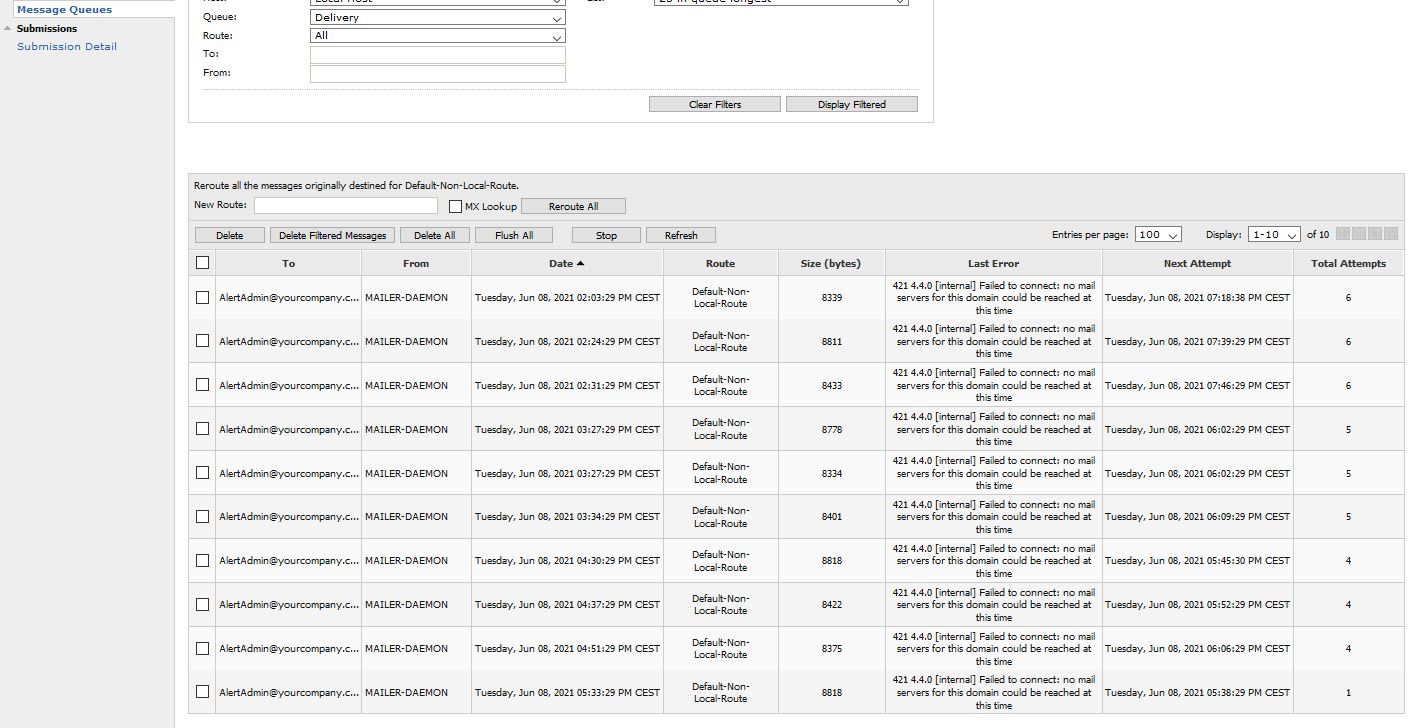Flush All queued messages
This screenshot has height=728, width=1416.
[x=514, y=234]
